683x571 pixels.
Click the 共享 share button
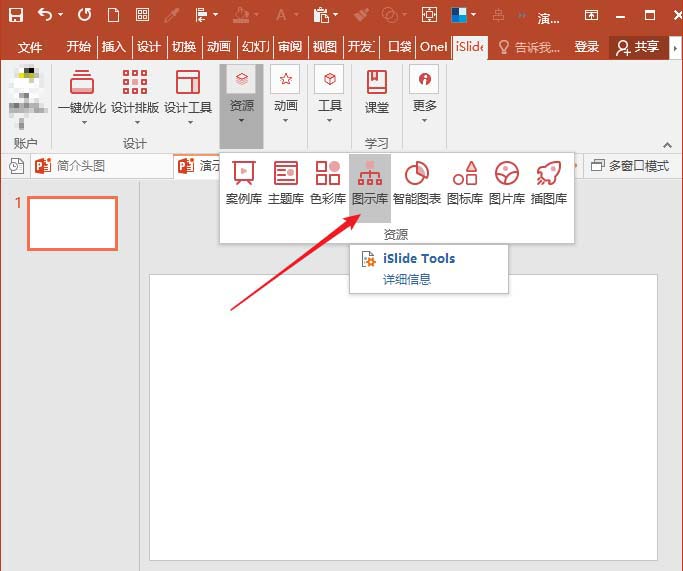tap(639, 47)
